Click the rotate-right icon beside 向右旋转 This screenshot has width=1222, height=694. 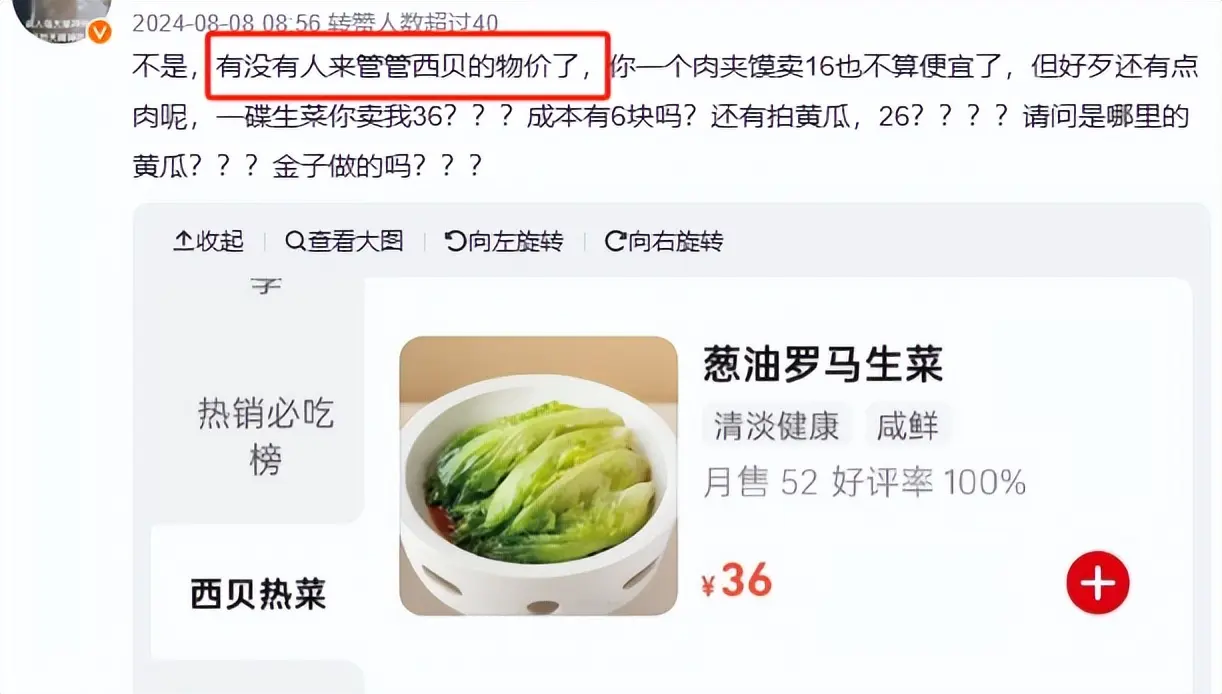615,241
